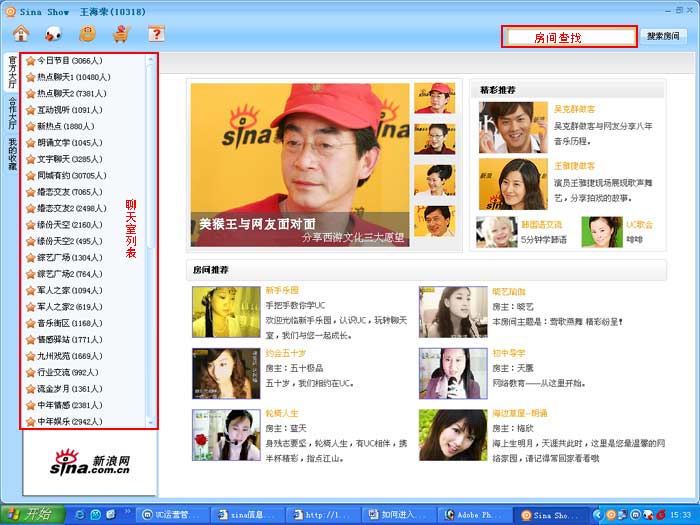Open the 婚恋交友 (7065人) chat room
This screenshot has height=525, width=700.
click(x=70, y=192)
